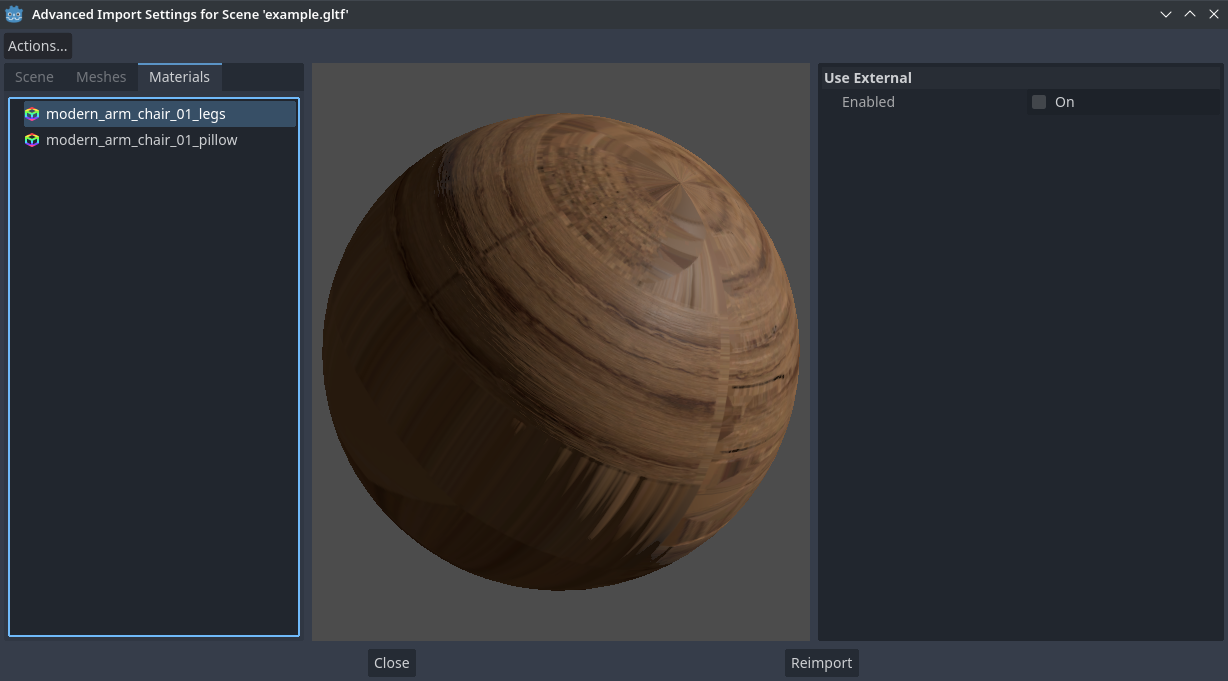Click the rainbow mesh icon beside modern_arm_chair_01_legs
1228x681 pixels.
pyautogui.click(x=32, y=114)
